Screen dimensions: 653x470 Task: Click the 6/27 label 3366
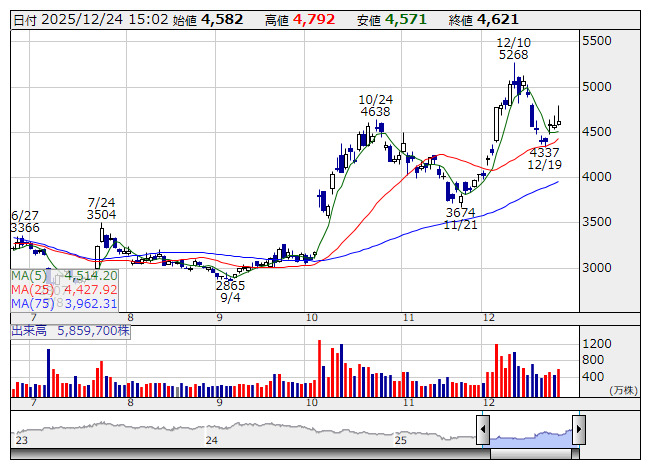point(26,228)
